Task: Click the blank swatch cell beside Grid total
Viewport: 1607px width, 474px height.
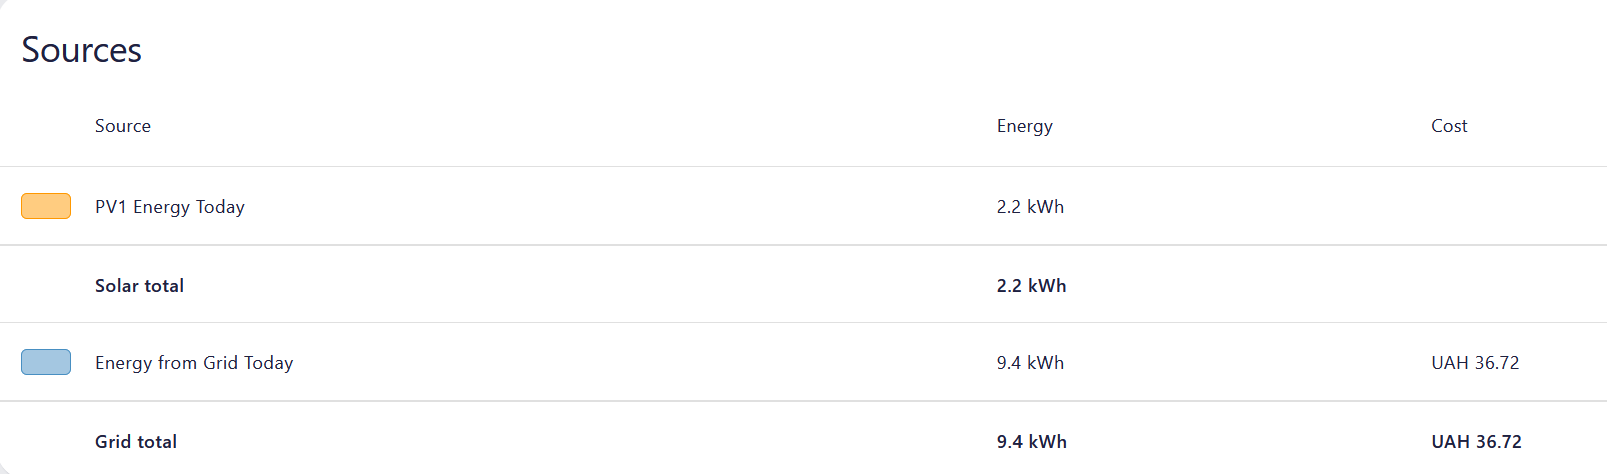Action: (46, 442)
